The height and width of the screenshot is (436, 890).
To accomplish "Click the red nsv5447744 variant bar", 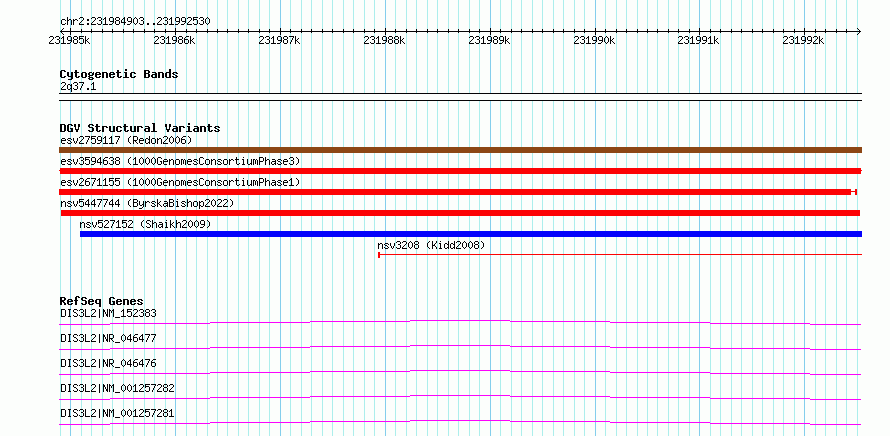I will tap(460, 213).
